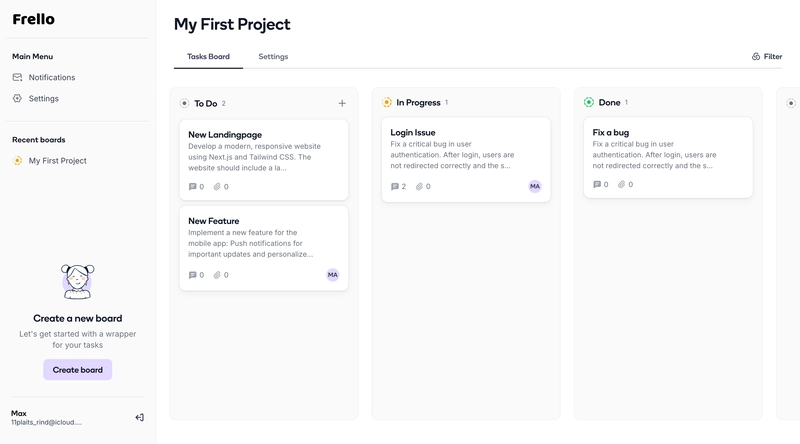Image resolution: width=800 pixels, height=444 pixels.
Task: Click the Notifications envelope icon in sidebar
Action: point(17,77)
